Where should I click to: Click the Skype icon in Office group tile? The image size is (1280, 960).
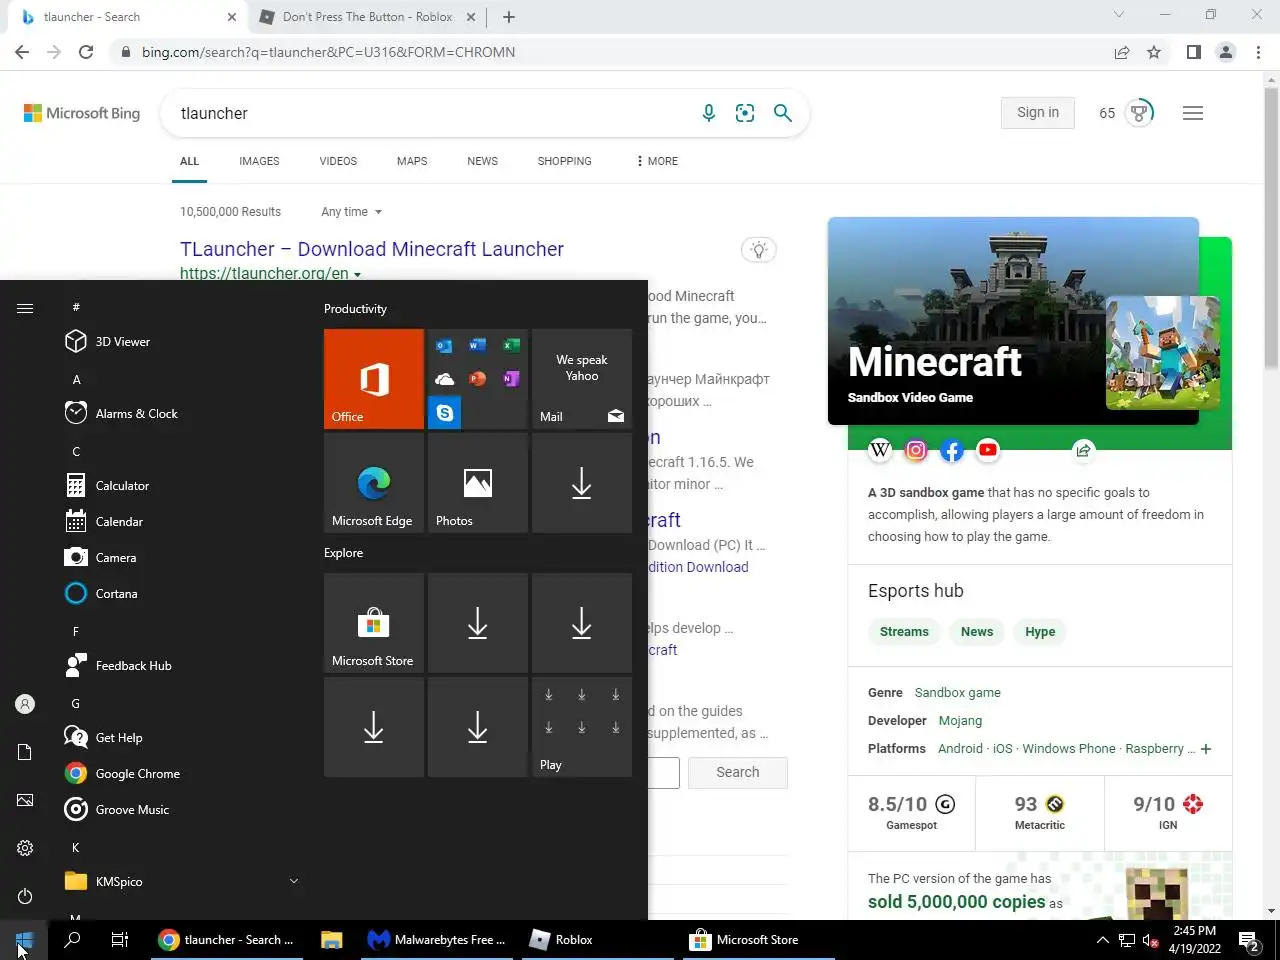(445, 412)
